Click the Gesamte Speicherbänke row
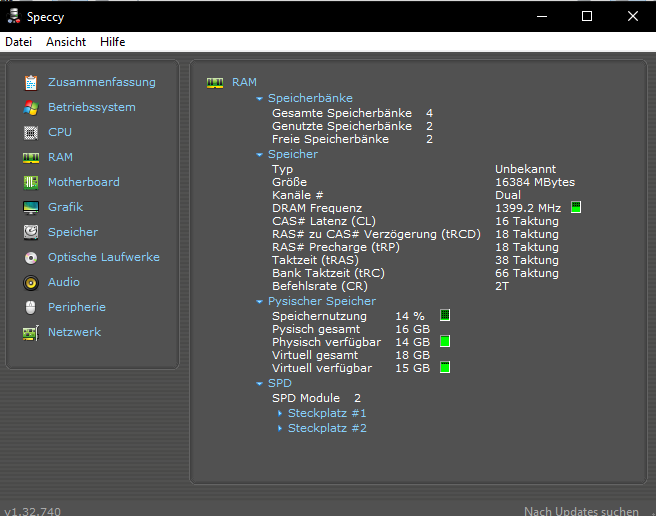 point(352,113)
